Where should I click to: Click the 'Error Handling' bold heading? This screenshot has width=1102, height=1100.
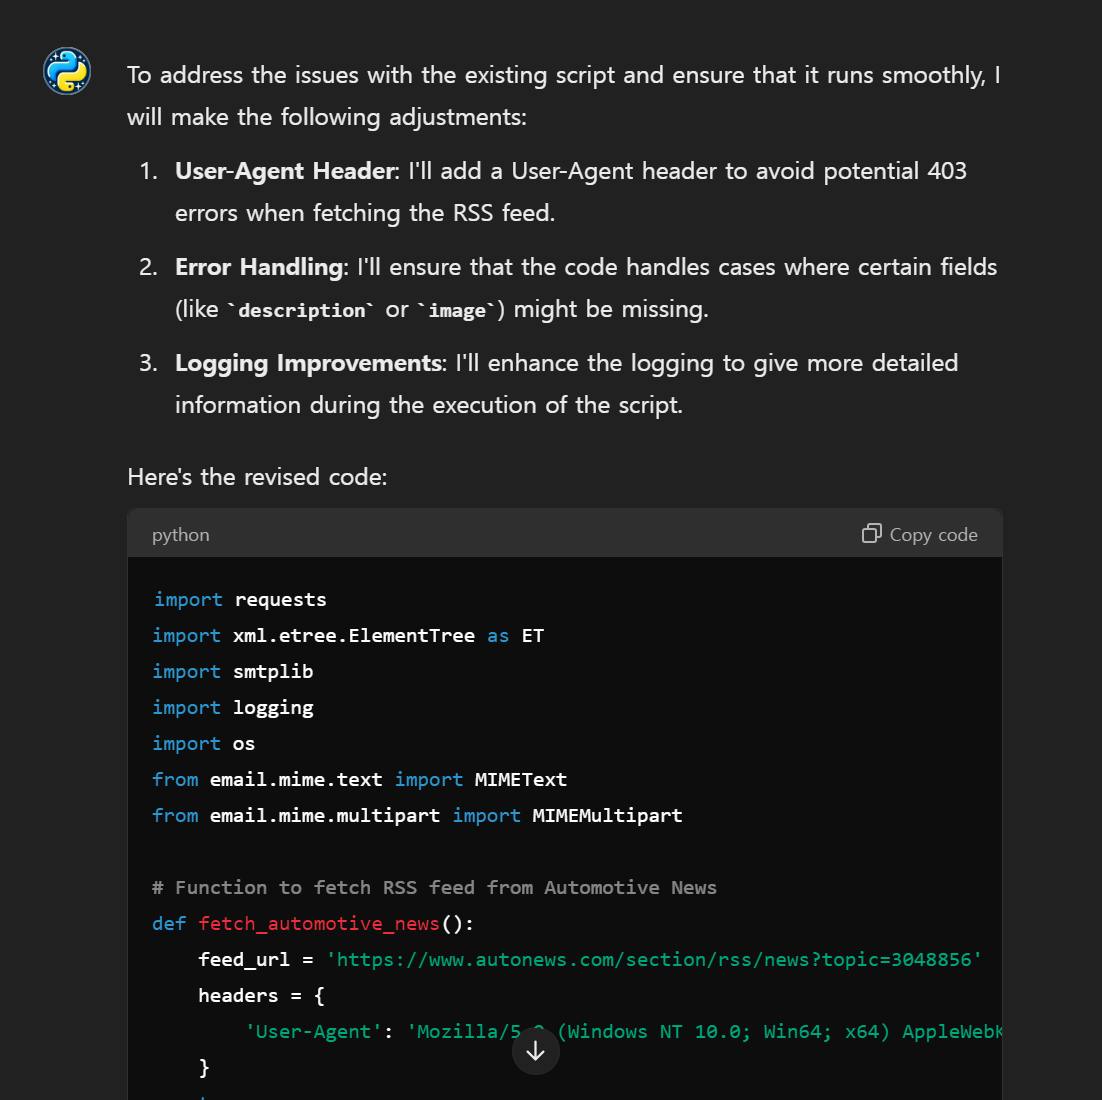(259, 267)
